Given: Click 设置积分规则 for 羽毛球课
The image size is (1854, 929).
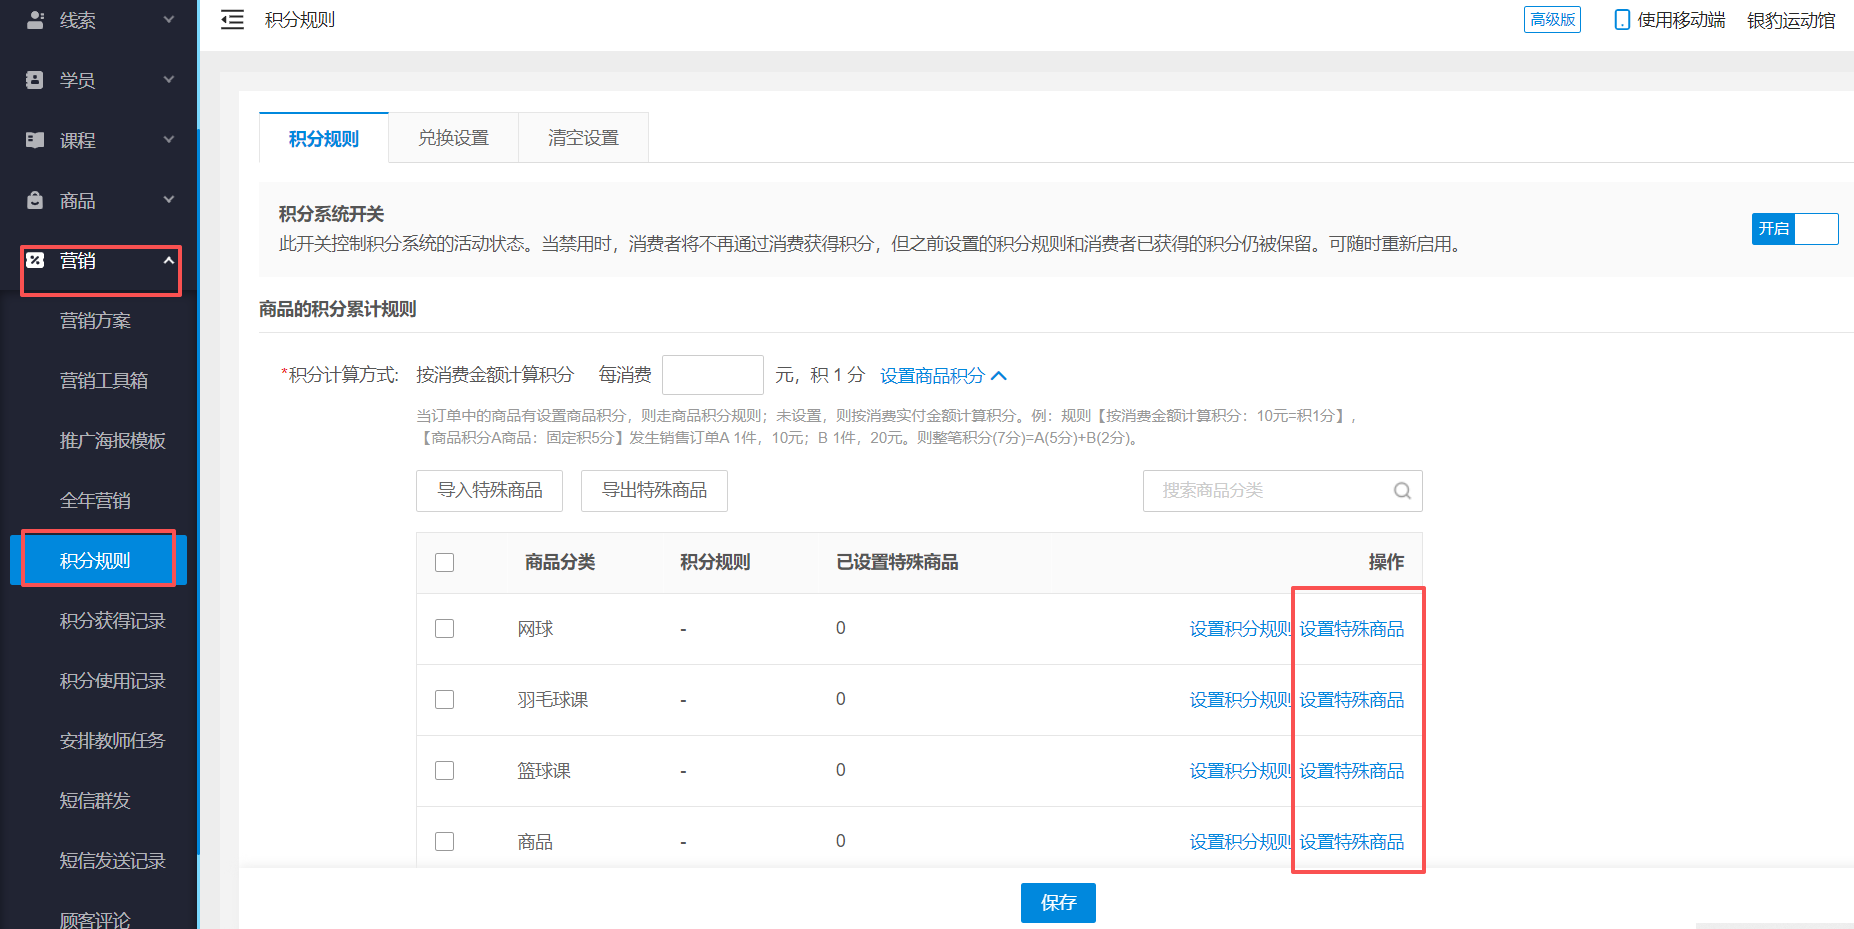Looking at the screenshot, I should point(1239,700).
